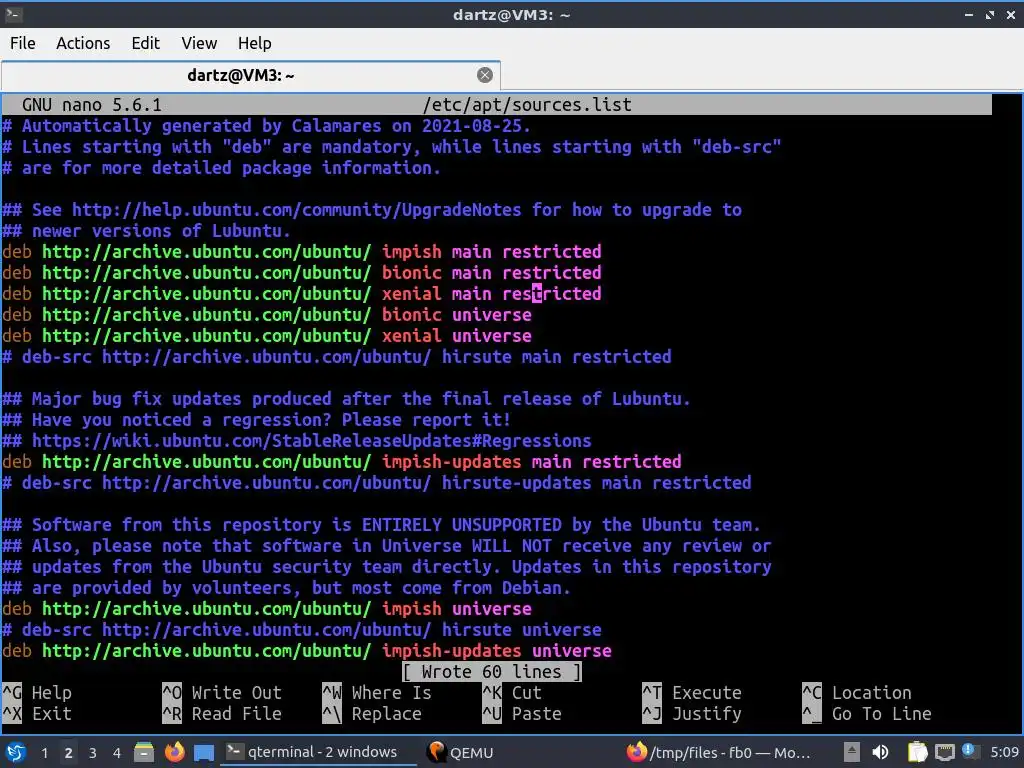Click the 'newer versions of Lubuntu' comment line

pyautogui.click(x=146, y=230)
